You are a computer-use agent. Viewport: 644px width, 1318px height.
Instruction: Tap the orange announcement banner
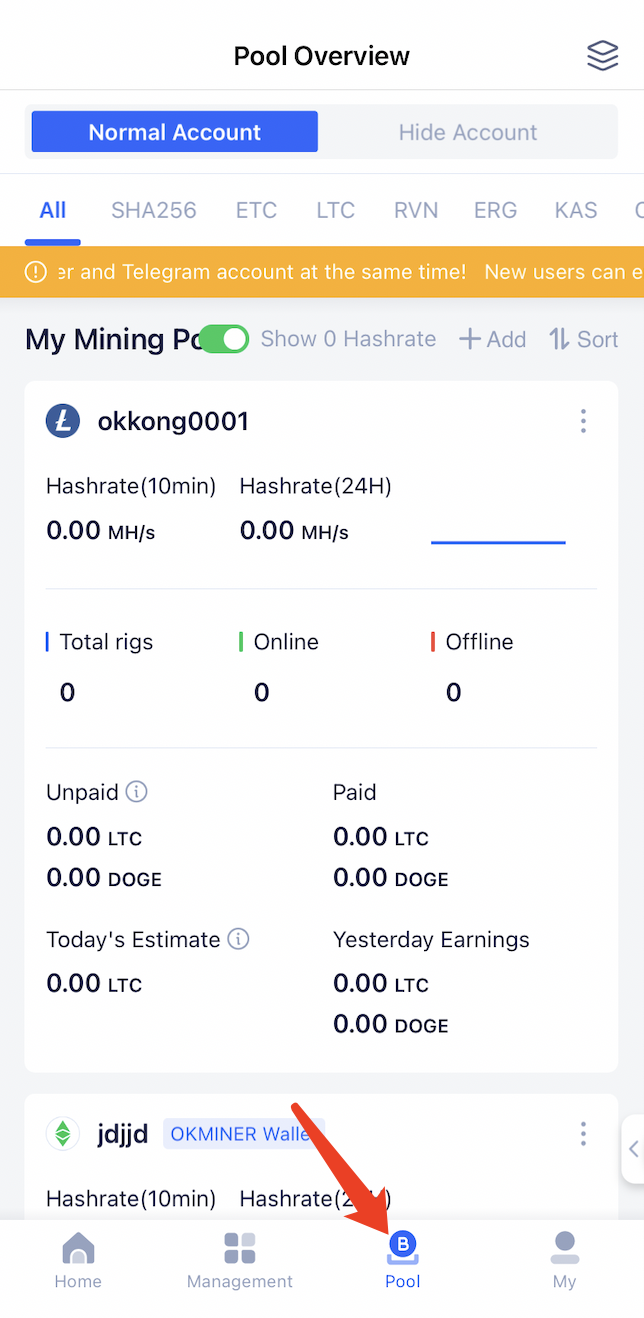point(322,272)
